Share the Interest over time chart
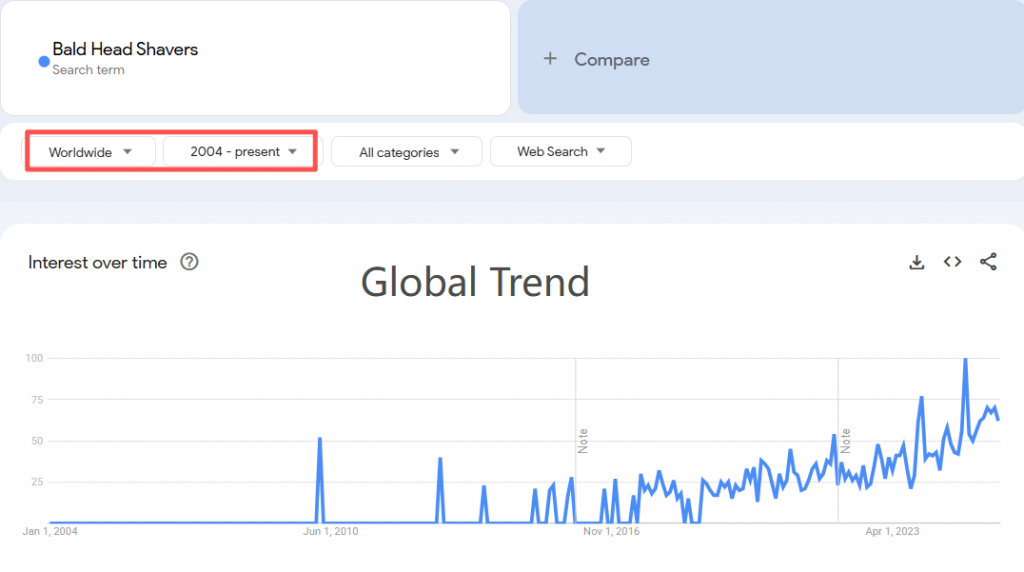Image resolution: width=1024 pixels, height=572 pixels. 988,262
